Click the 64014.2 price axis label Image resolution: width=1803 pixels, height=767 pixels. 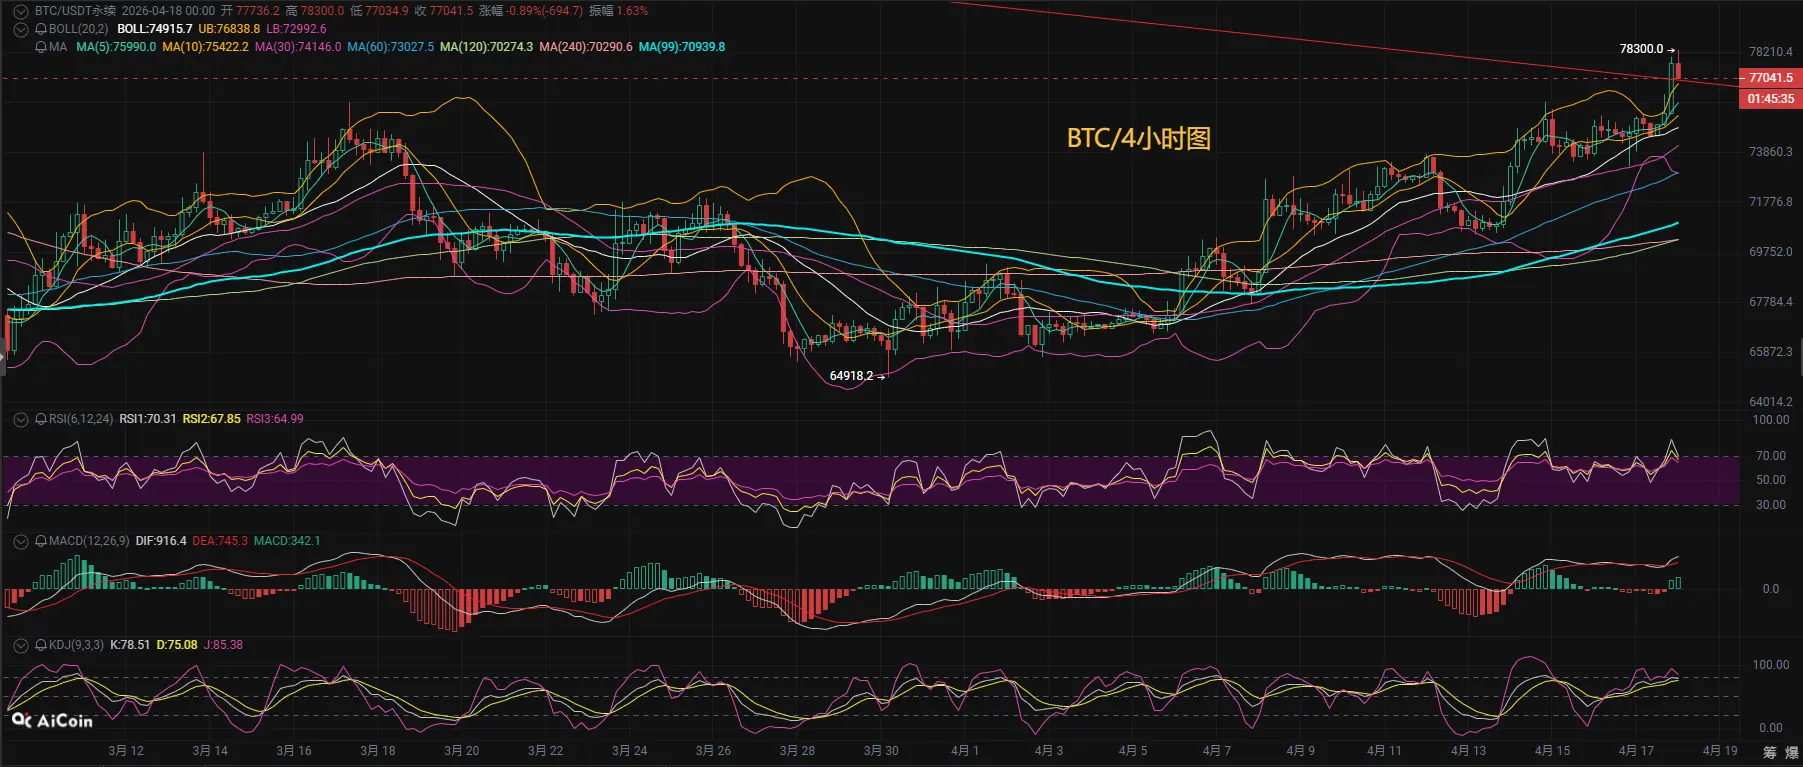coord(1770,402)
